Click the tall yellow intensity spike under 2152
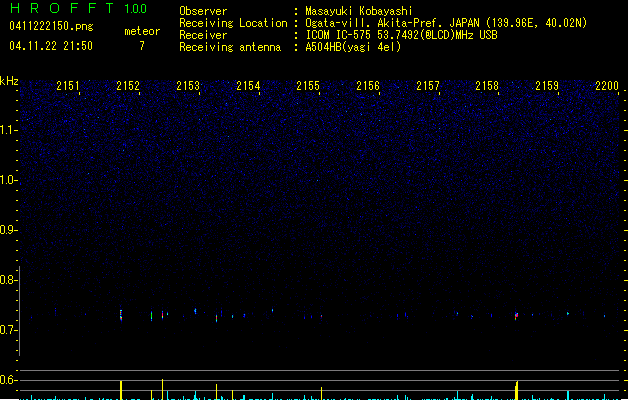 point(121,390)
